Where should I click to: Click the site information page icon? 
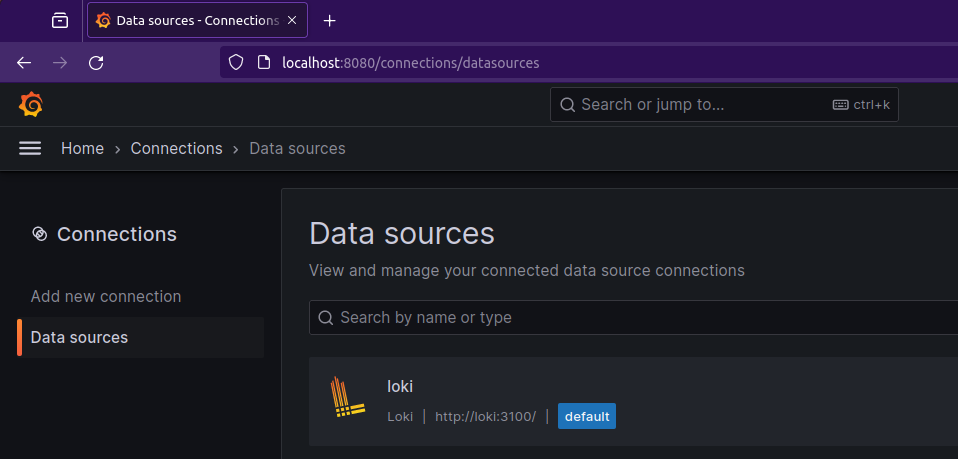[264, 62]
